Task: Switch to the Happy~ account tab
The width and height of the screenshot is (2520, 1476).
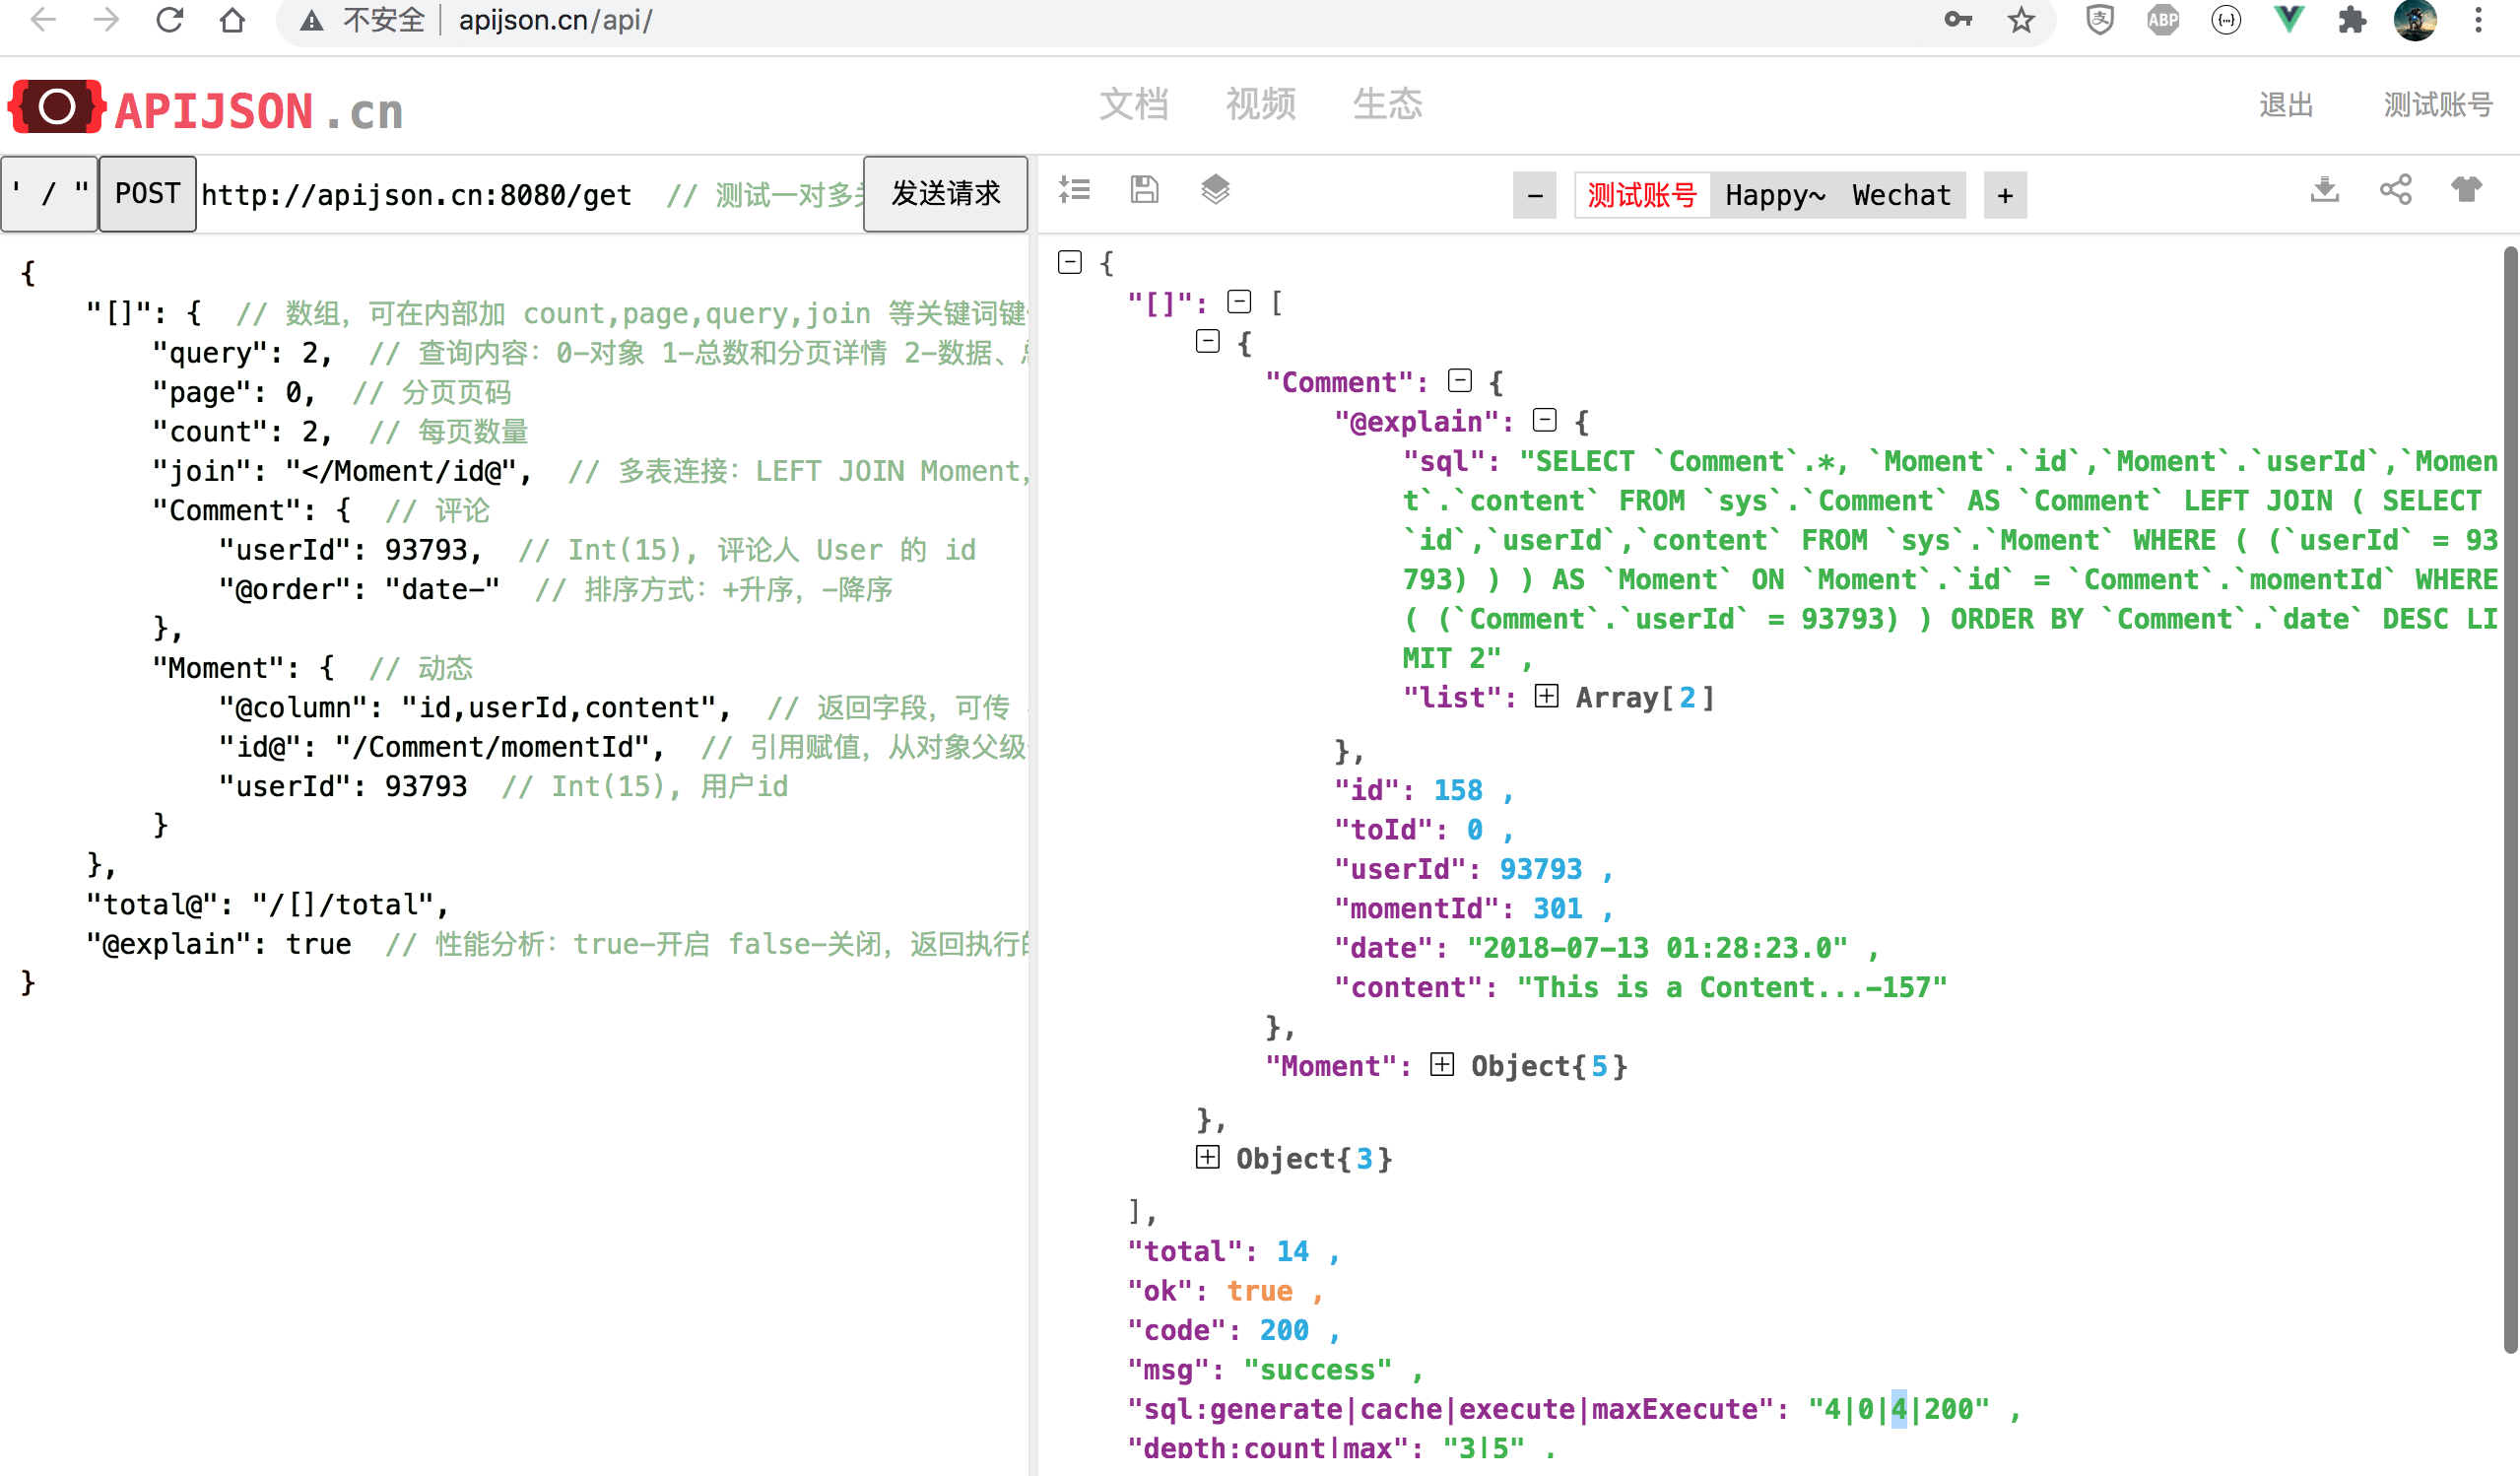Action: pos(1775,195)
